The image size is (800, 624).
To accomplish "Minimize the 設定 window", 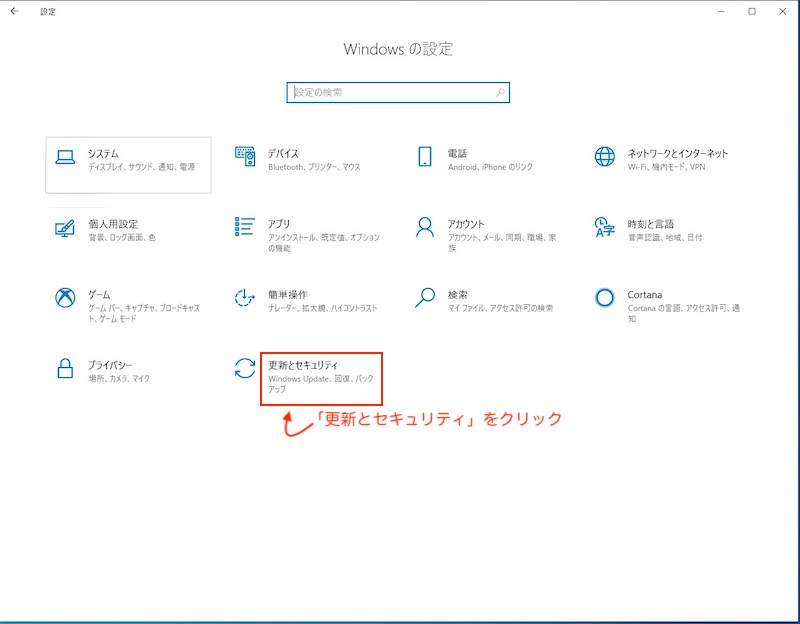I will (721, 11).
